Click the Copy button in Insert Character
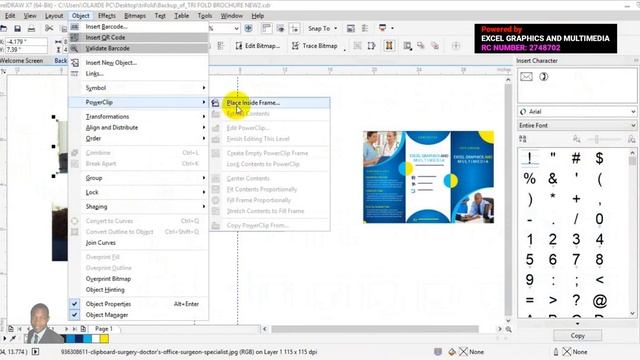The width and height of the screenshot is (640, 360). click(x=577, y=336)
